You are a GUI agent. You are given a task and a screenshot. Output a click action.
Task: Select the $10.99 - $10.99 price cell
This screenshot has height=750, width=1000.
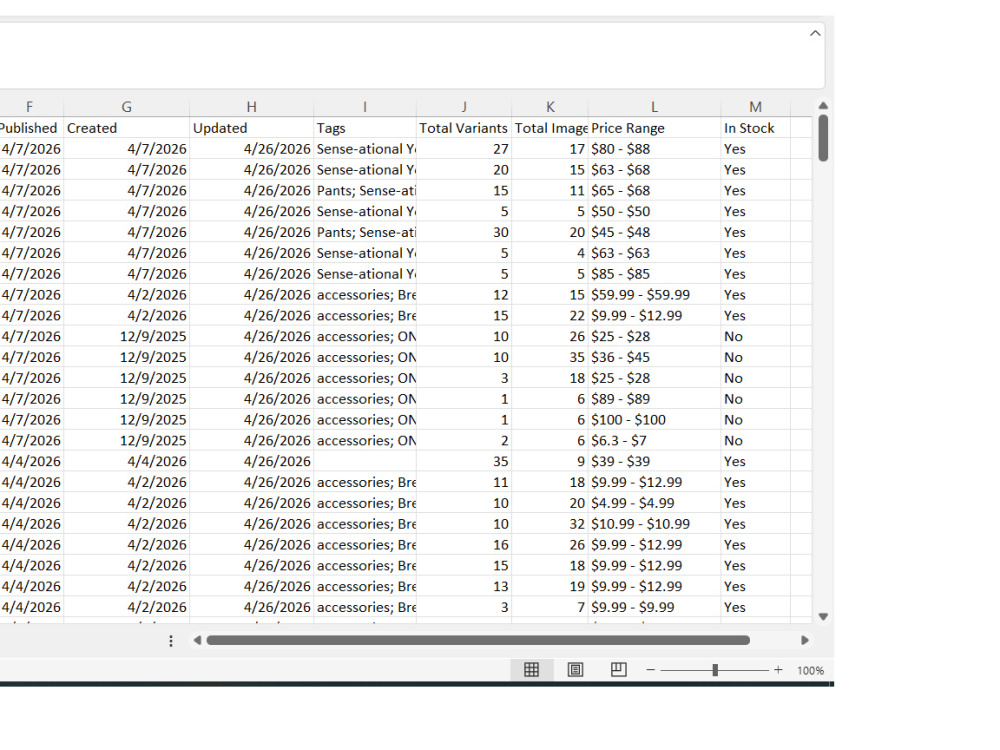pyautogui.click(x=654, y=524)
